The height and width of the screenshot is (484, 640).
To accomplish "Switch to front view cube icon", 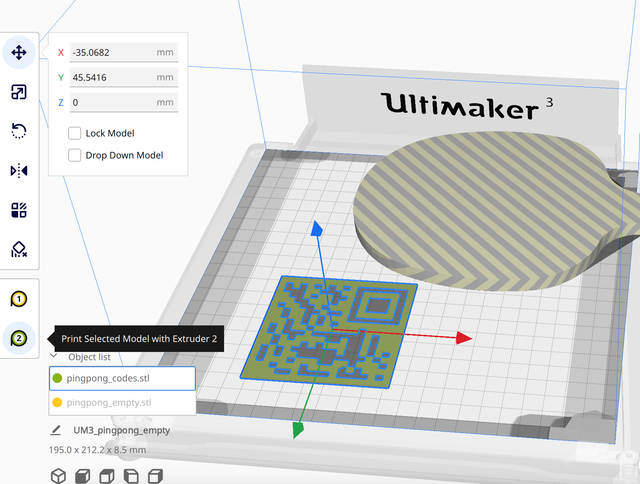I will 82,476.
